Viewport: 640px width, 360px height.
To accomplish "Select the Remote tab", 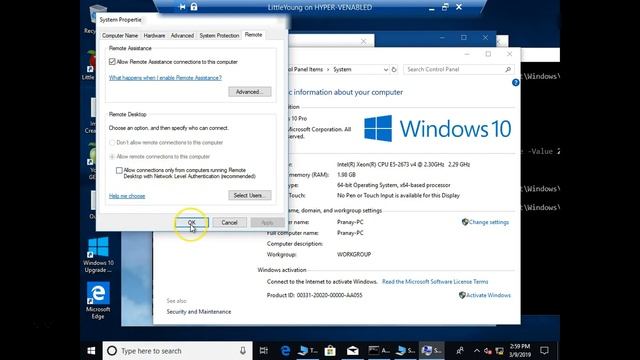I will point(253,35).
